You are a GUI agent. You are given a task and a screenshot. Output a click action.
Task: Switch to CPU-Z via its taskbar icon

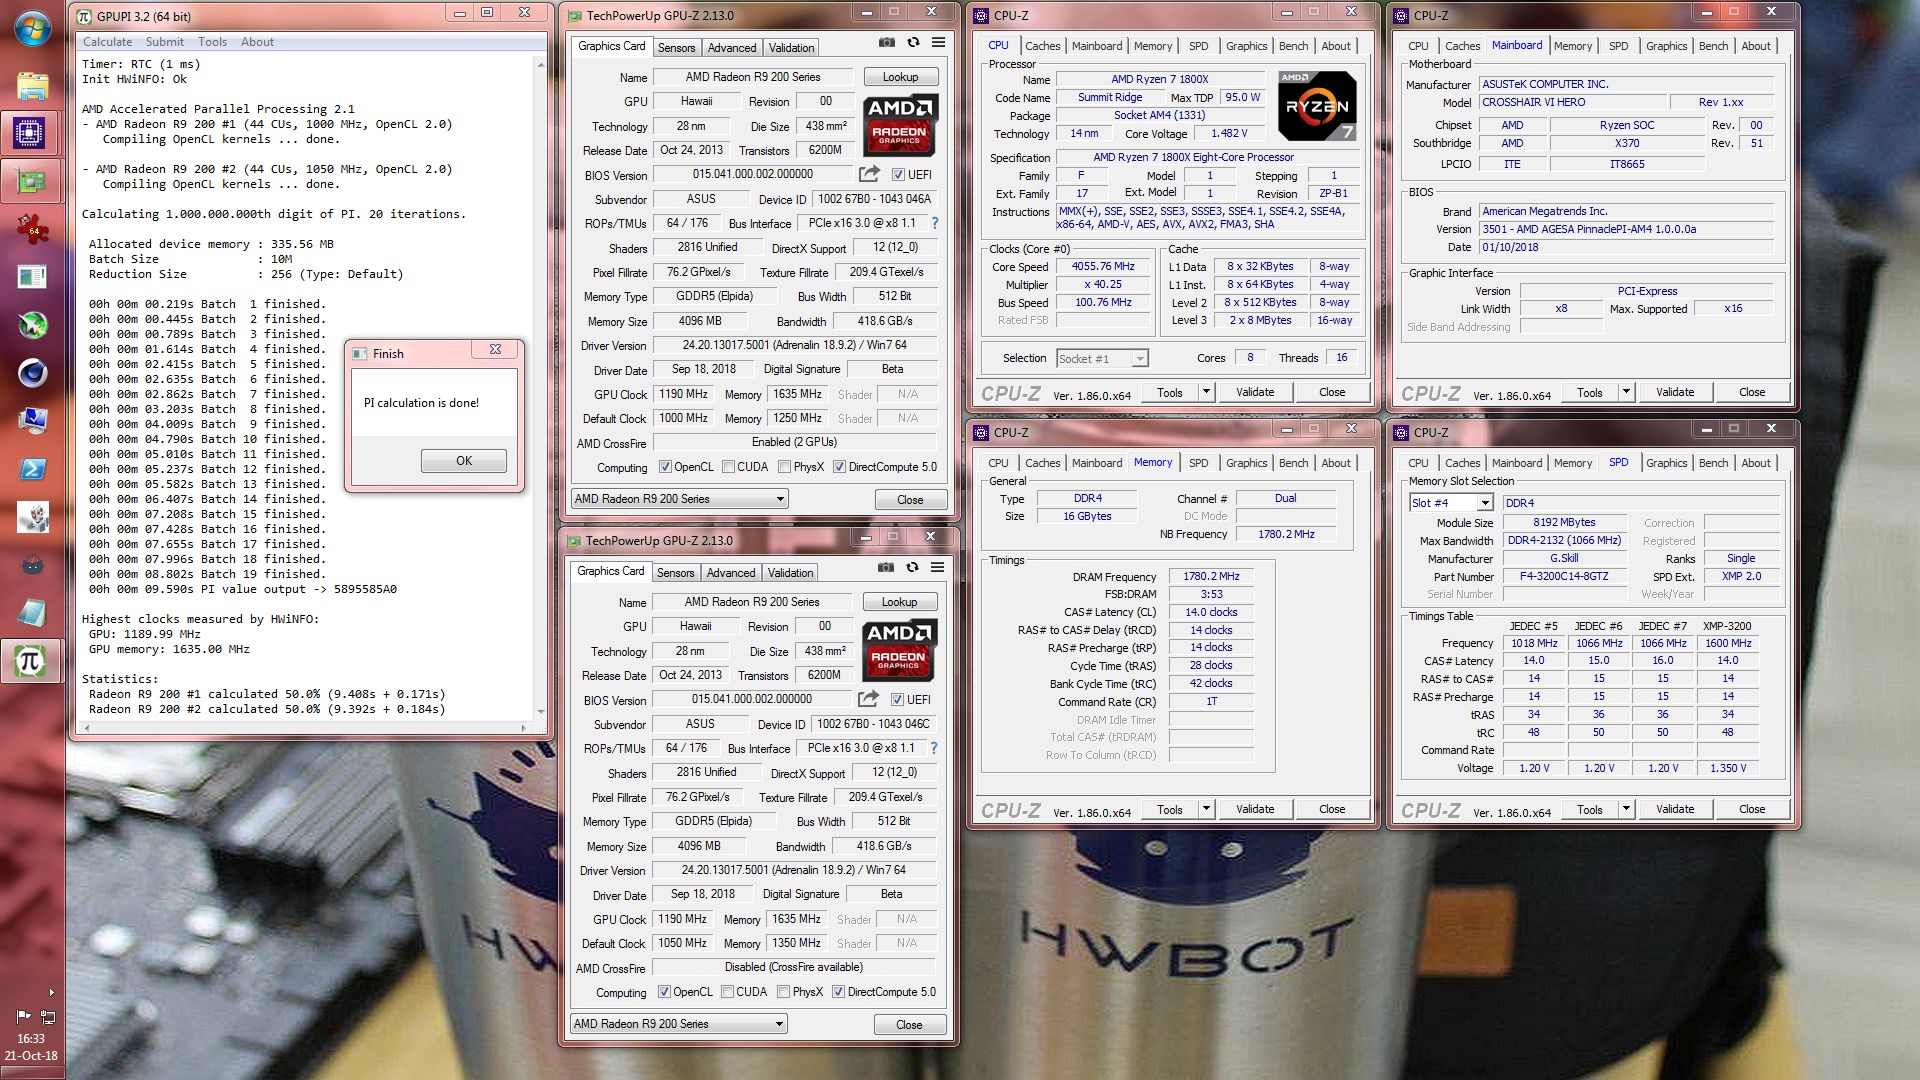[x=30, y=133]
